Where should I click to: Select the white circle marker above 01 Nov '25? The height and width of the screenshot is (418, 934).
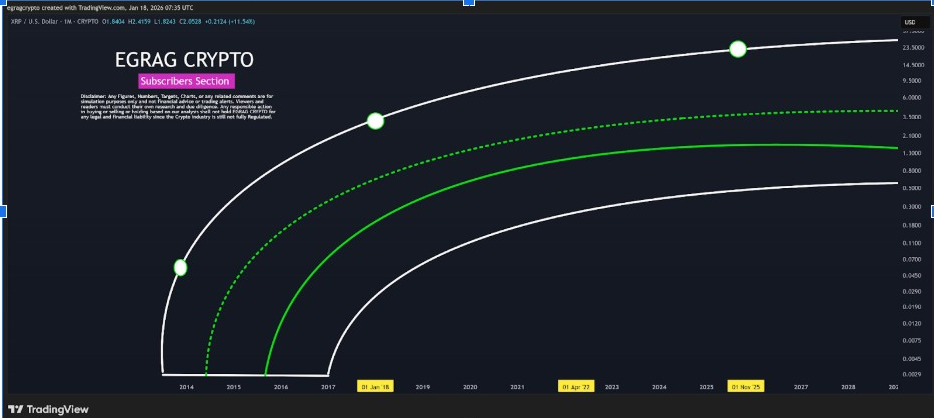[x=738, y=49]
